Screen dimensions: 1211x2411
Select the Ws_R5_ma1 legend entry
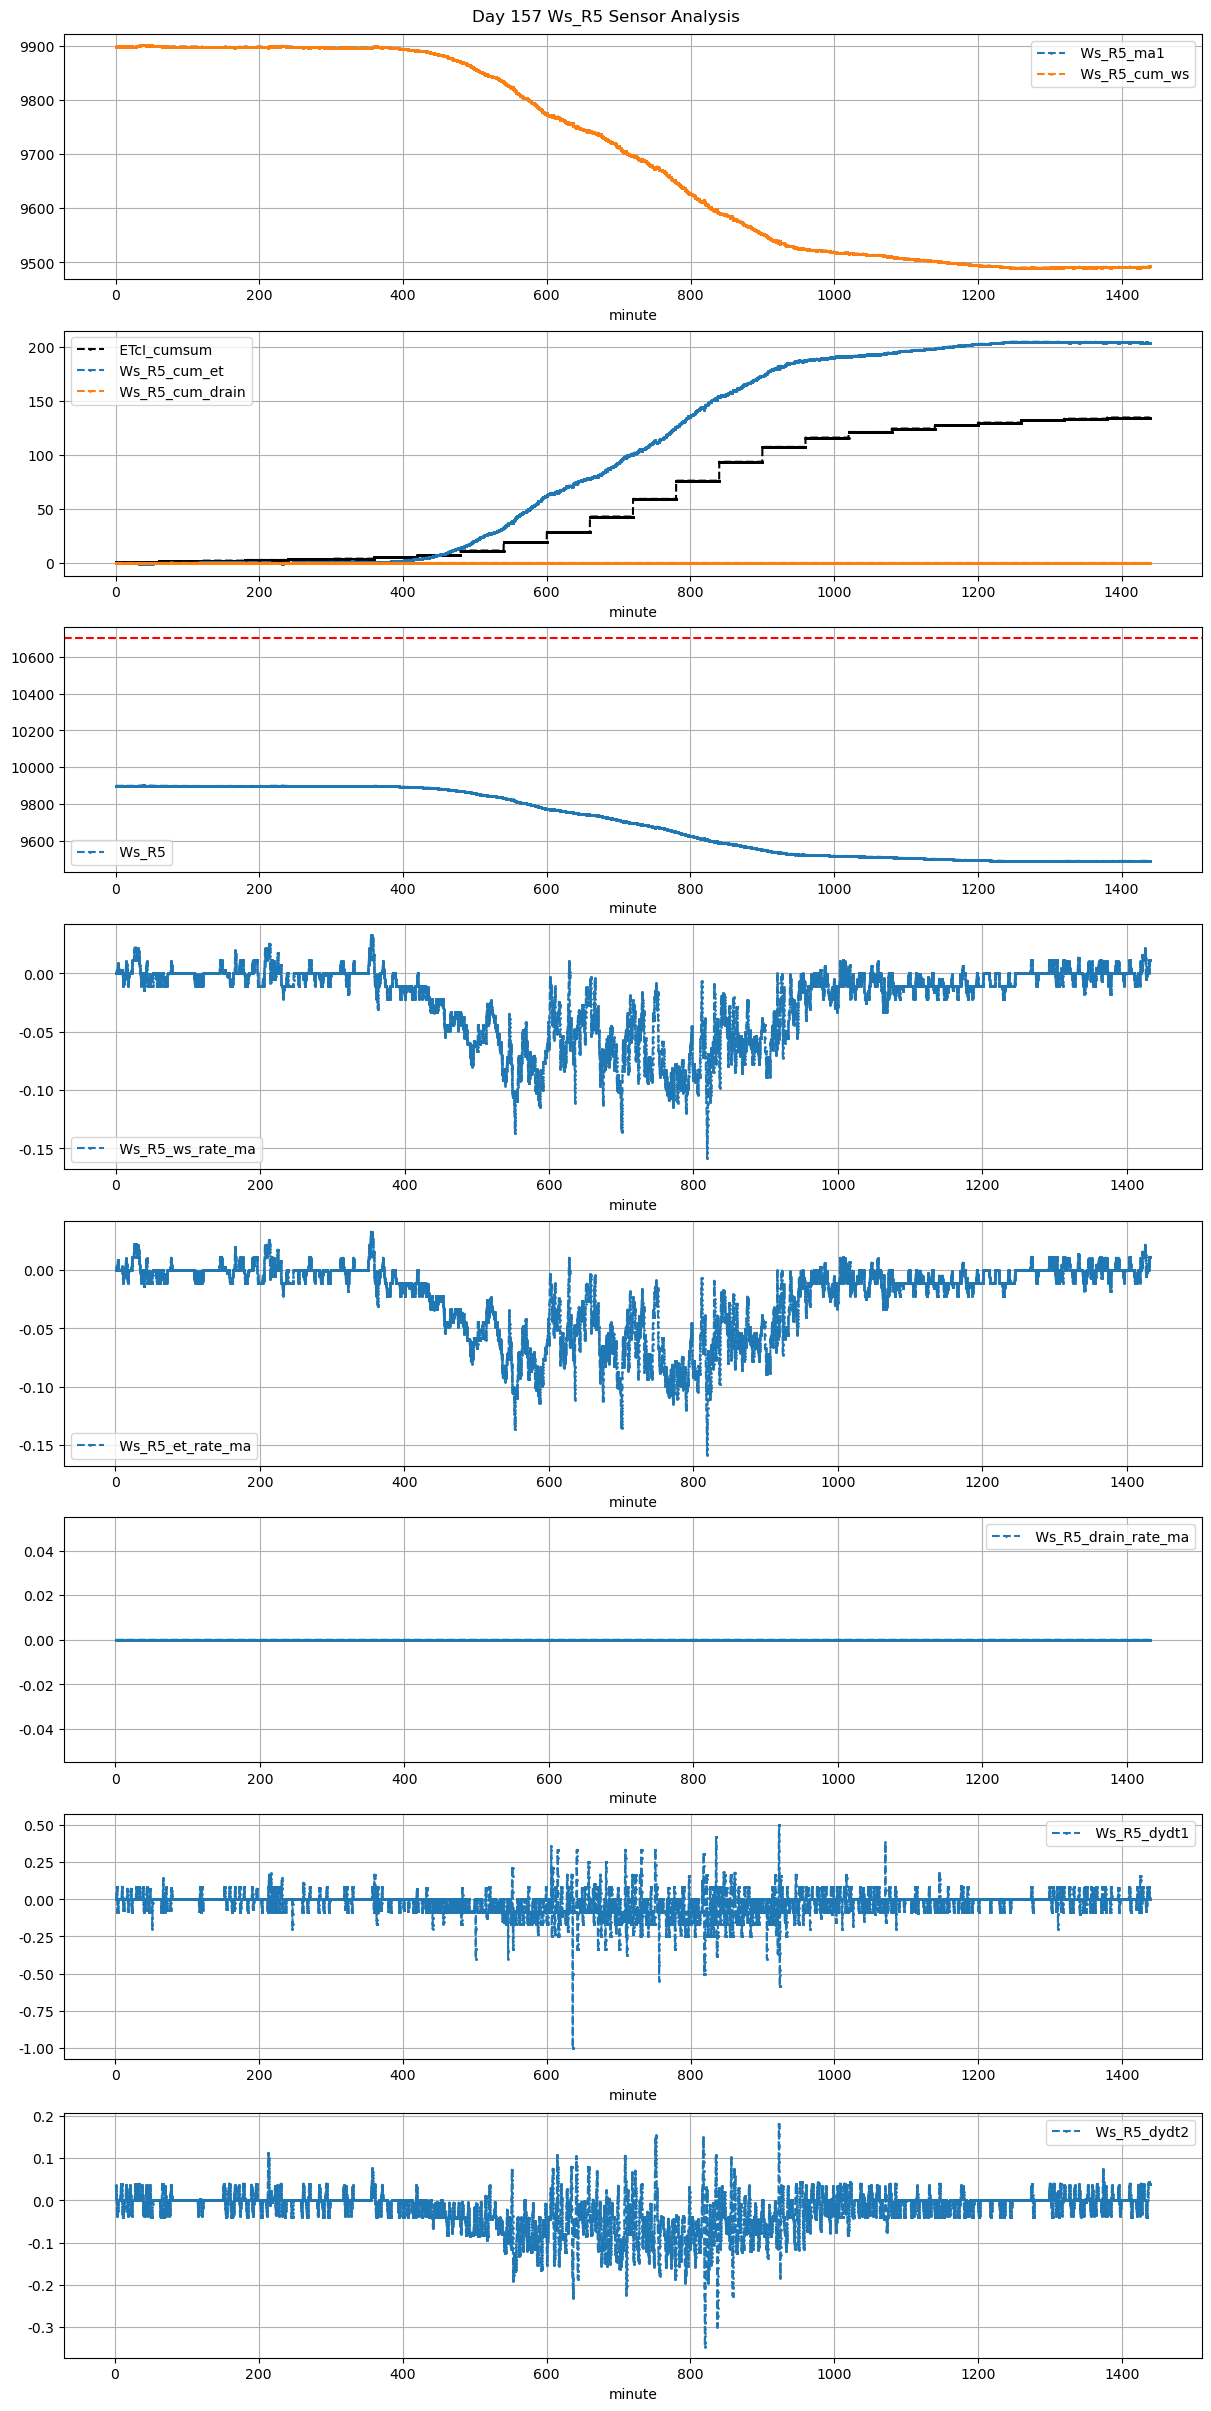(x=1121, y=53)
